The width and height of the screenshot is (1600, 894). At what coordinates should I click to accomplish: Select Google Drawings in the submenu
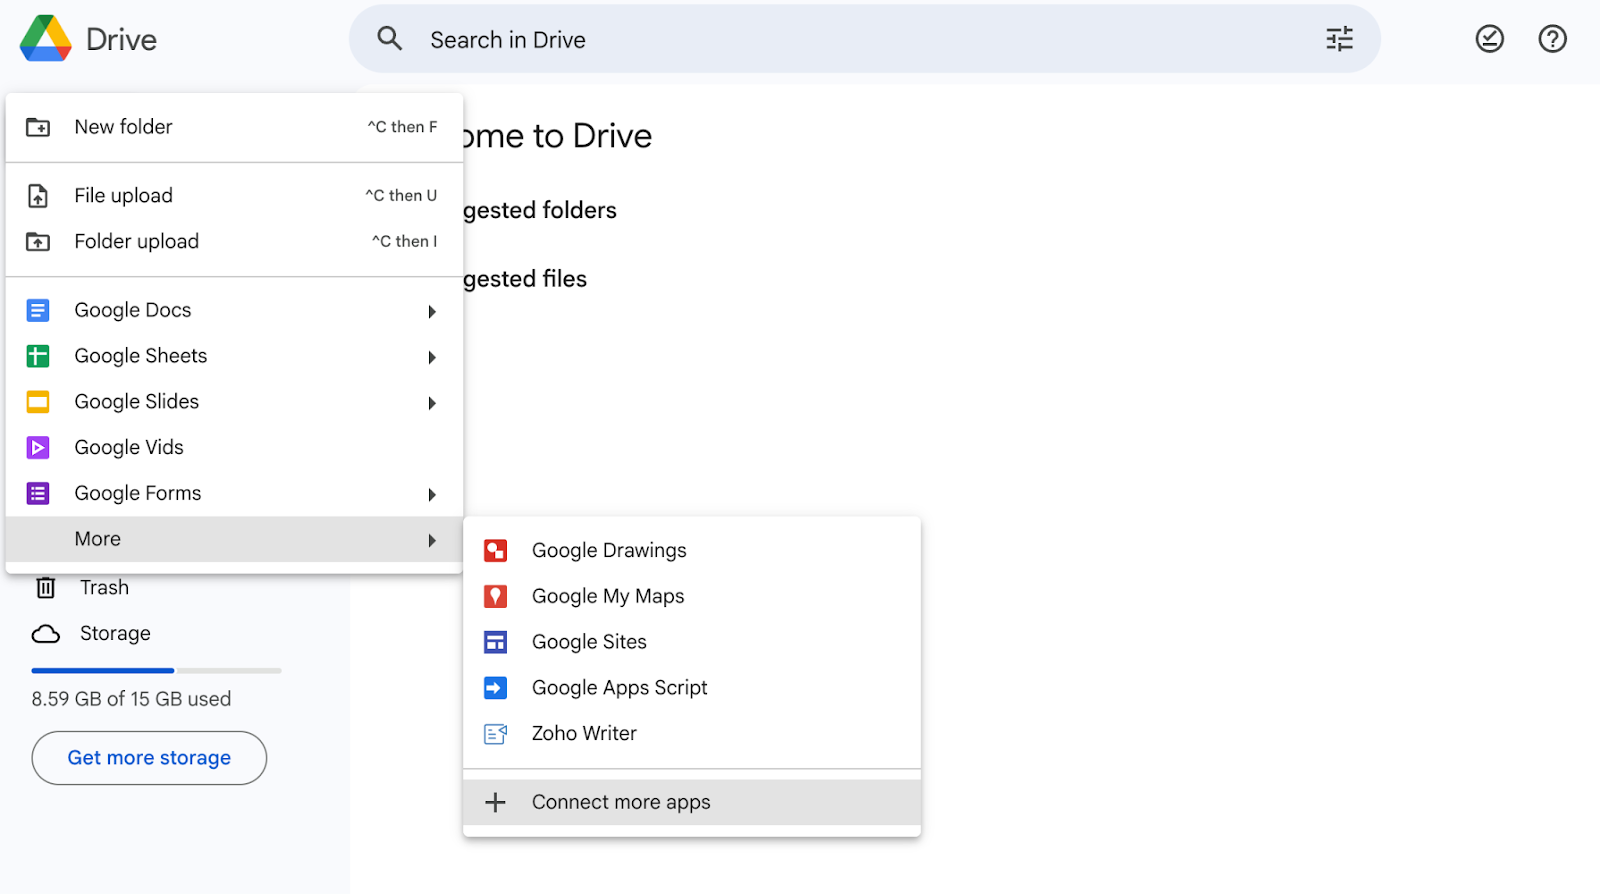[x=692, y=551]
